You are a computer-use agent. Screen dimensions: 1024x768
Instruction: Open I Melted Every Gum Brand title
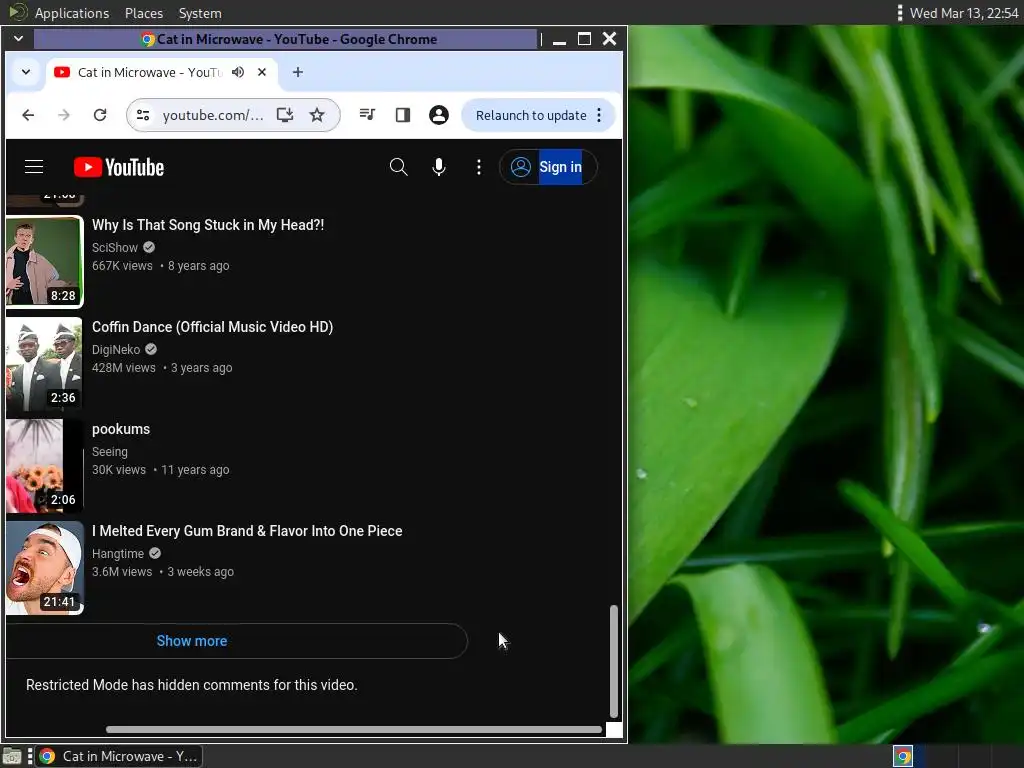tap(247, 531)
